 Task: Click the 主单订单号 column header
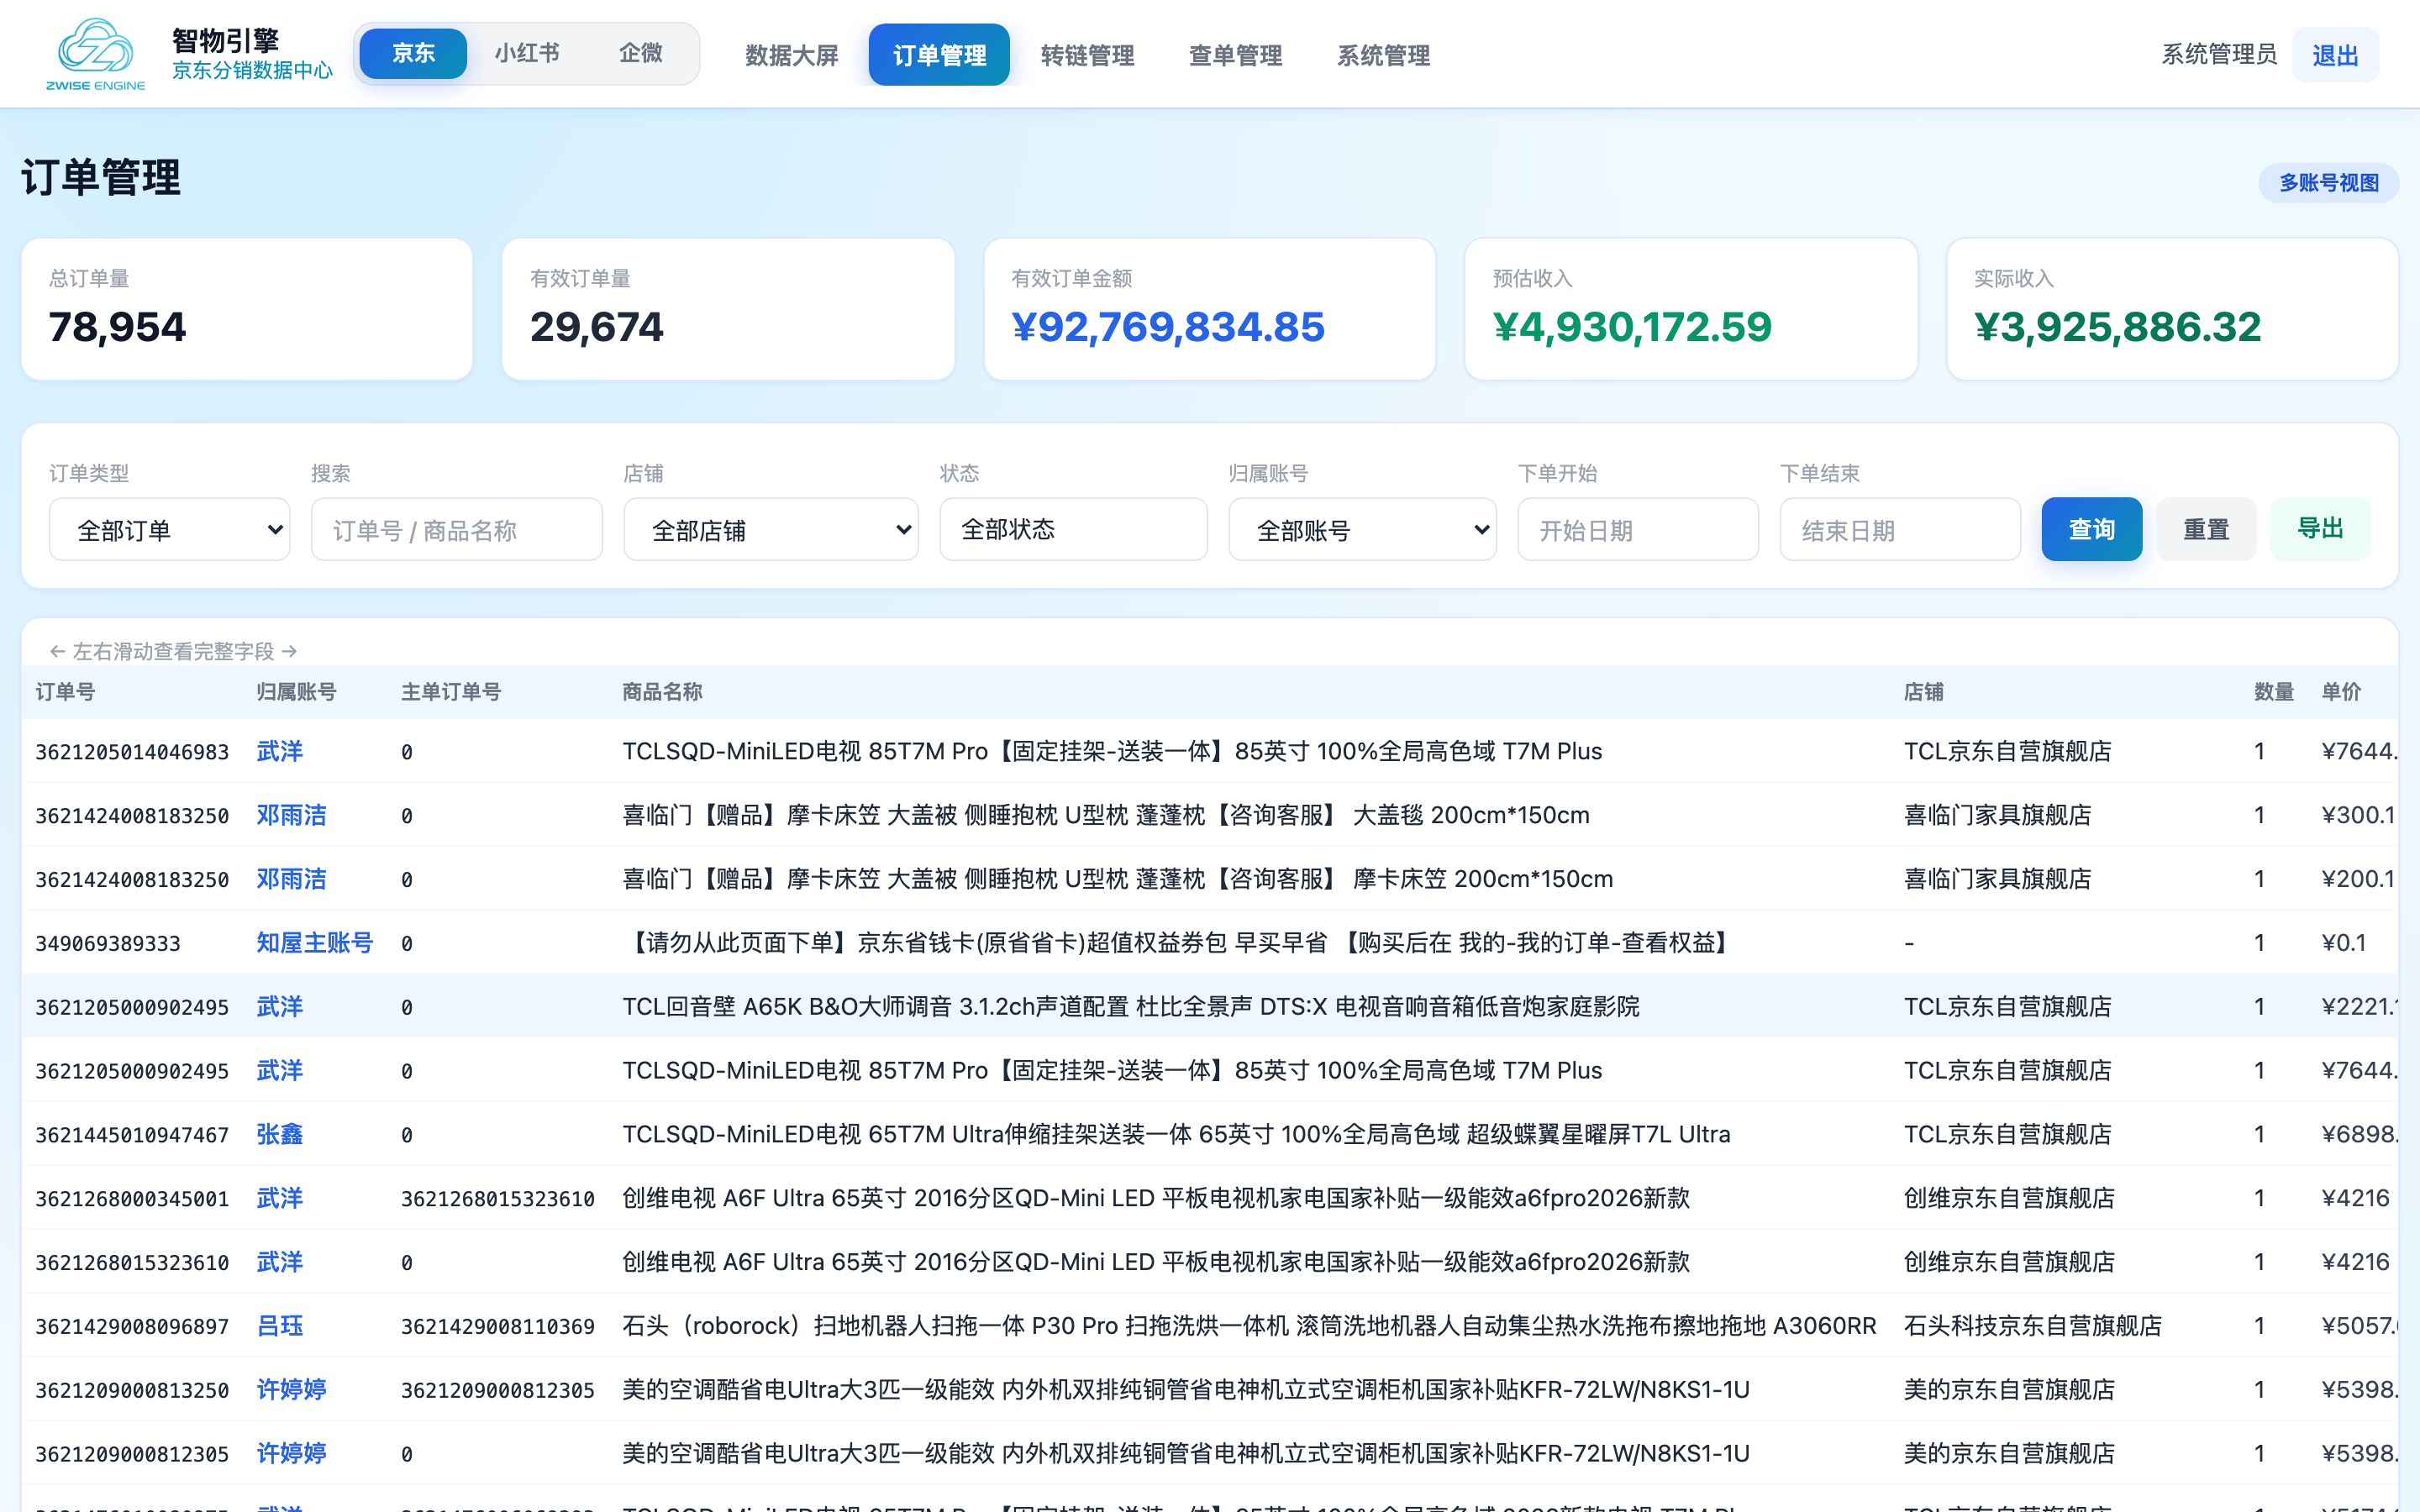click(x=451, y=692)
